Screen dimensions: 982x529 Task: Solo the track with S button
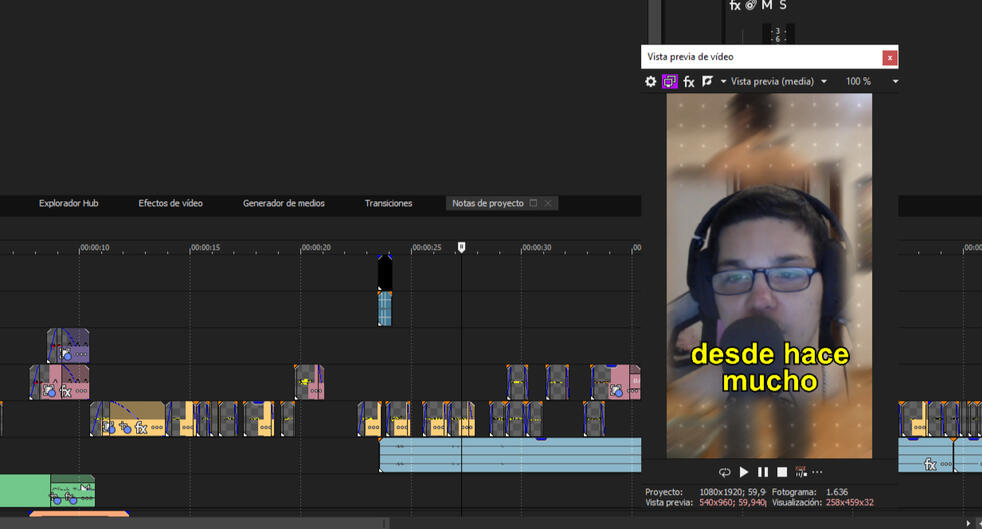click(x=783, y=6)
